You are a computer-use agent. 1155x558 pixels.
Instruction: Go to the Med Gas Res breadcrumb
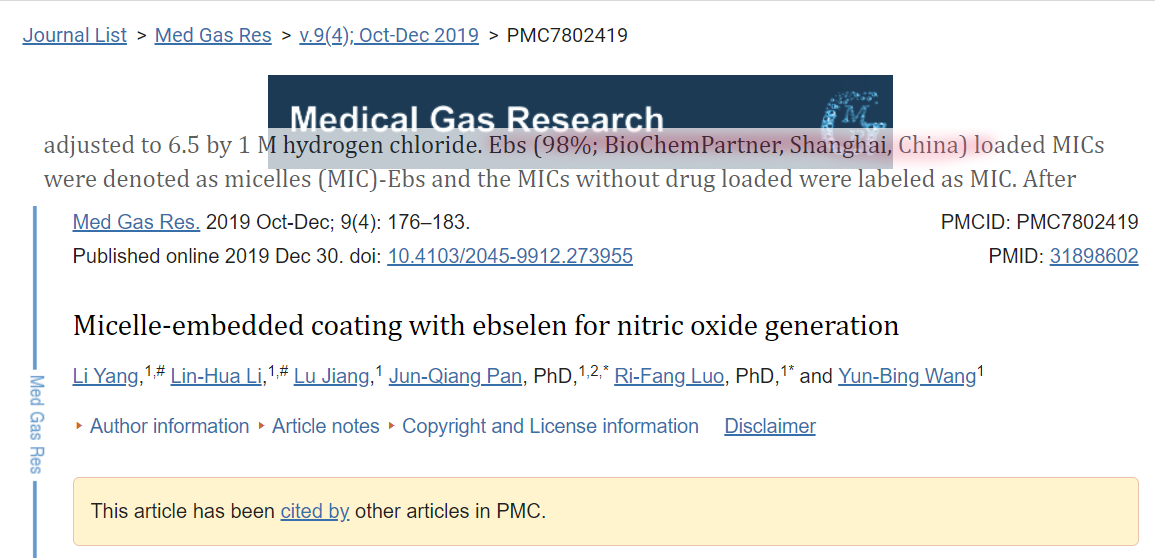(213, 35)
